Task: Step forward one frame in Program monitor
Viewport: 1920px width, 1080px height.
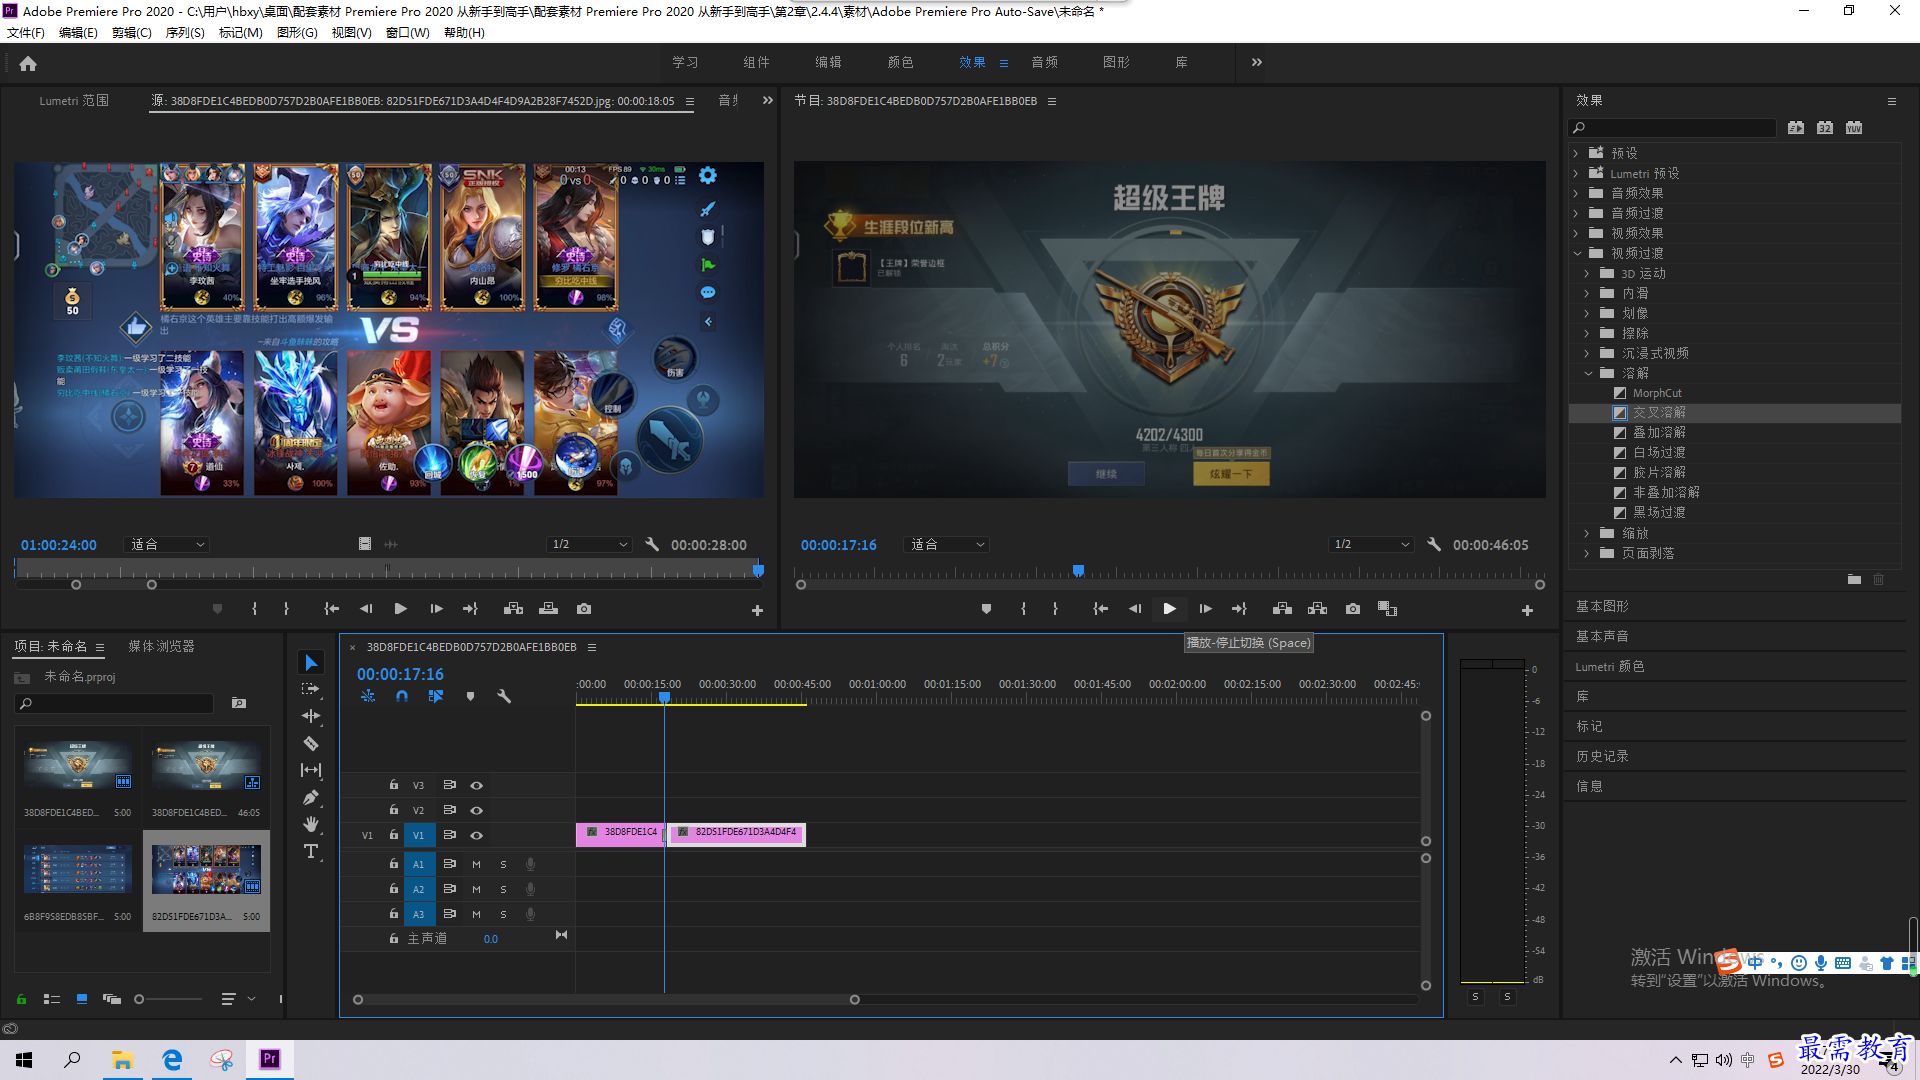Action: click(x=1206, y=609)
